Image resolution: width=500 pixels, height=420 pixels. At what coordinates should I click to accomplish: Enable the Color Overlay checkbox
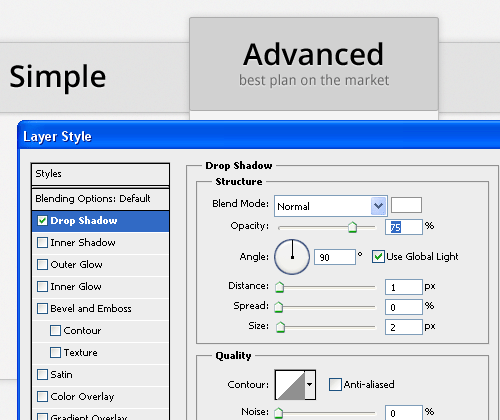[x=42, y=397]
